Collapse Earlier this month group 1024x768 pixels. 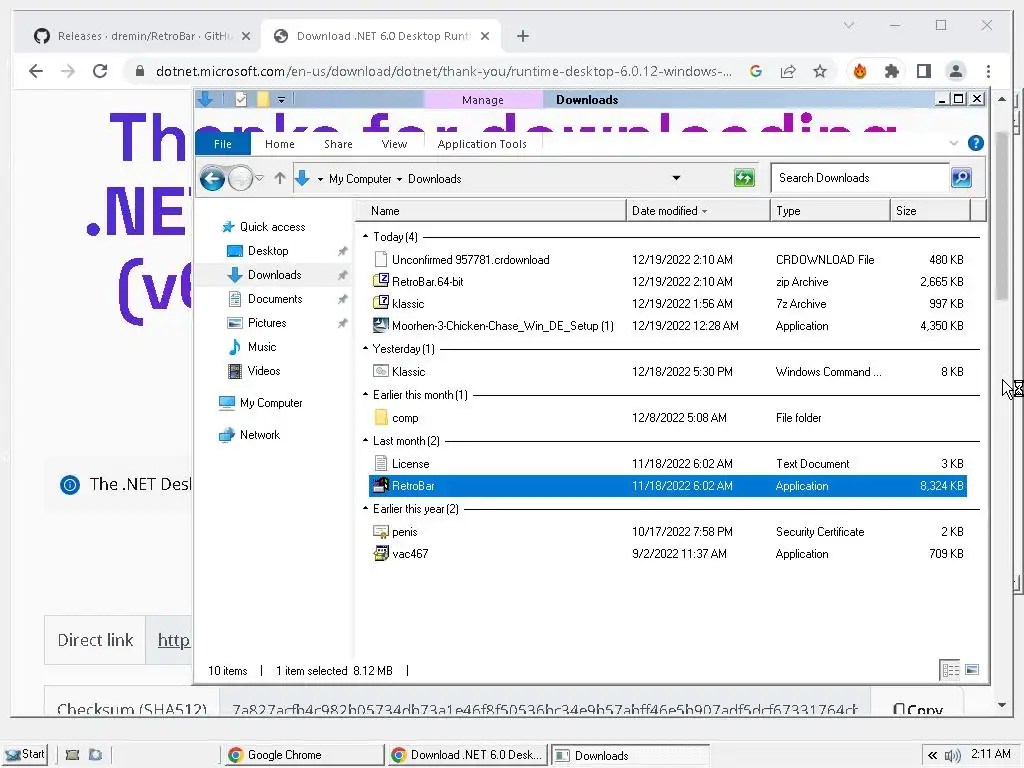365,394
